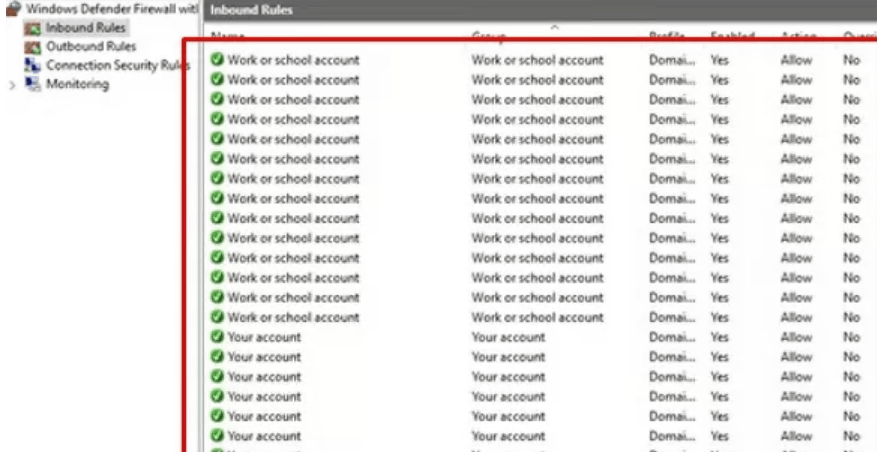This screenshot has height=452, width=877.
Task: Click the Monitoring node icon
Action: coord(33,84)
